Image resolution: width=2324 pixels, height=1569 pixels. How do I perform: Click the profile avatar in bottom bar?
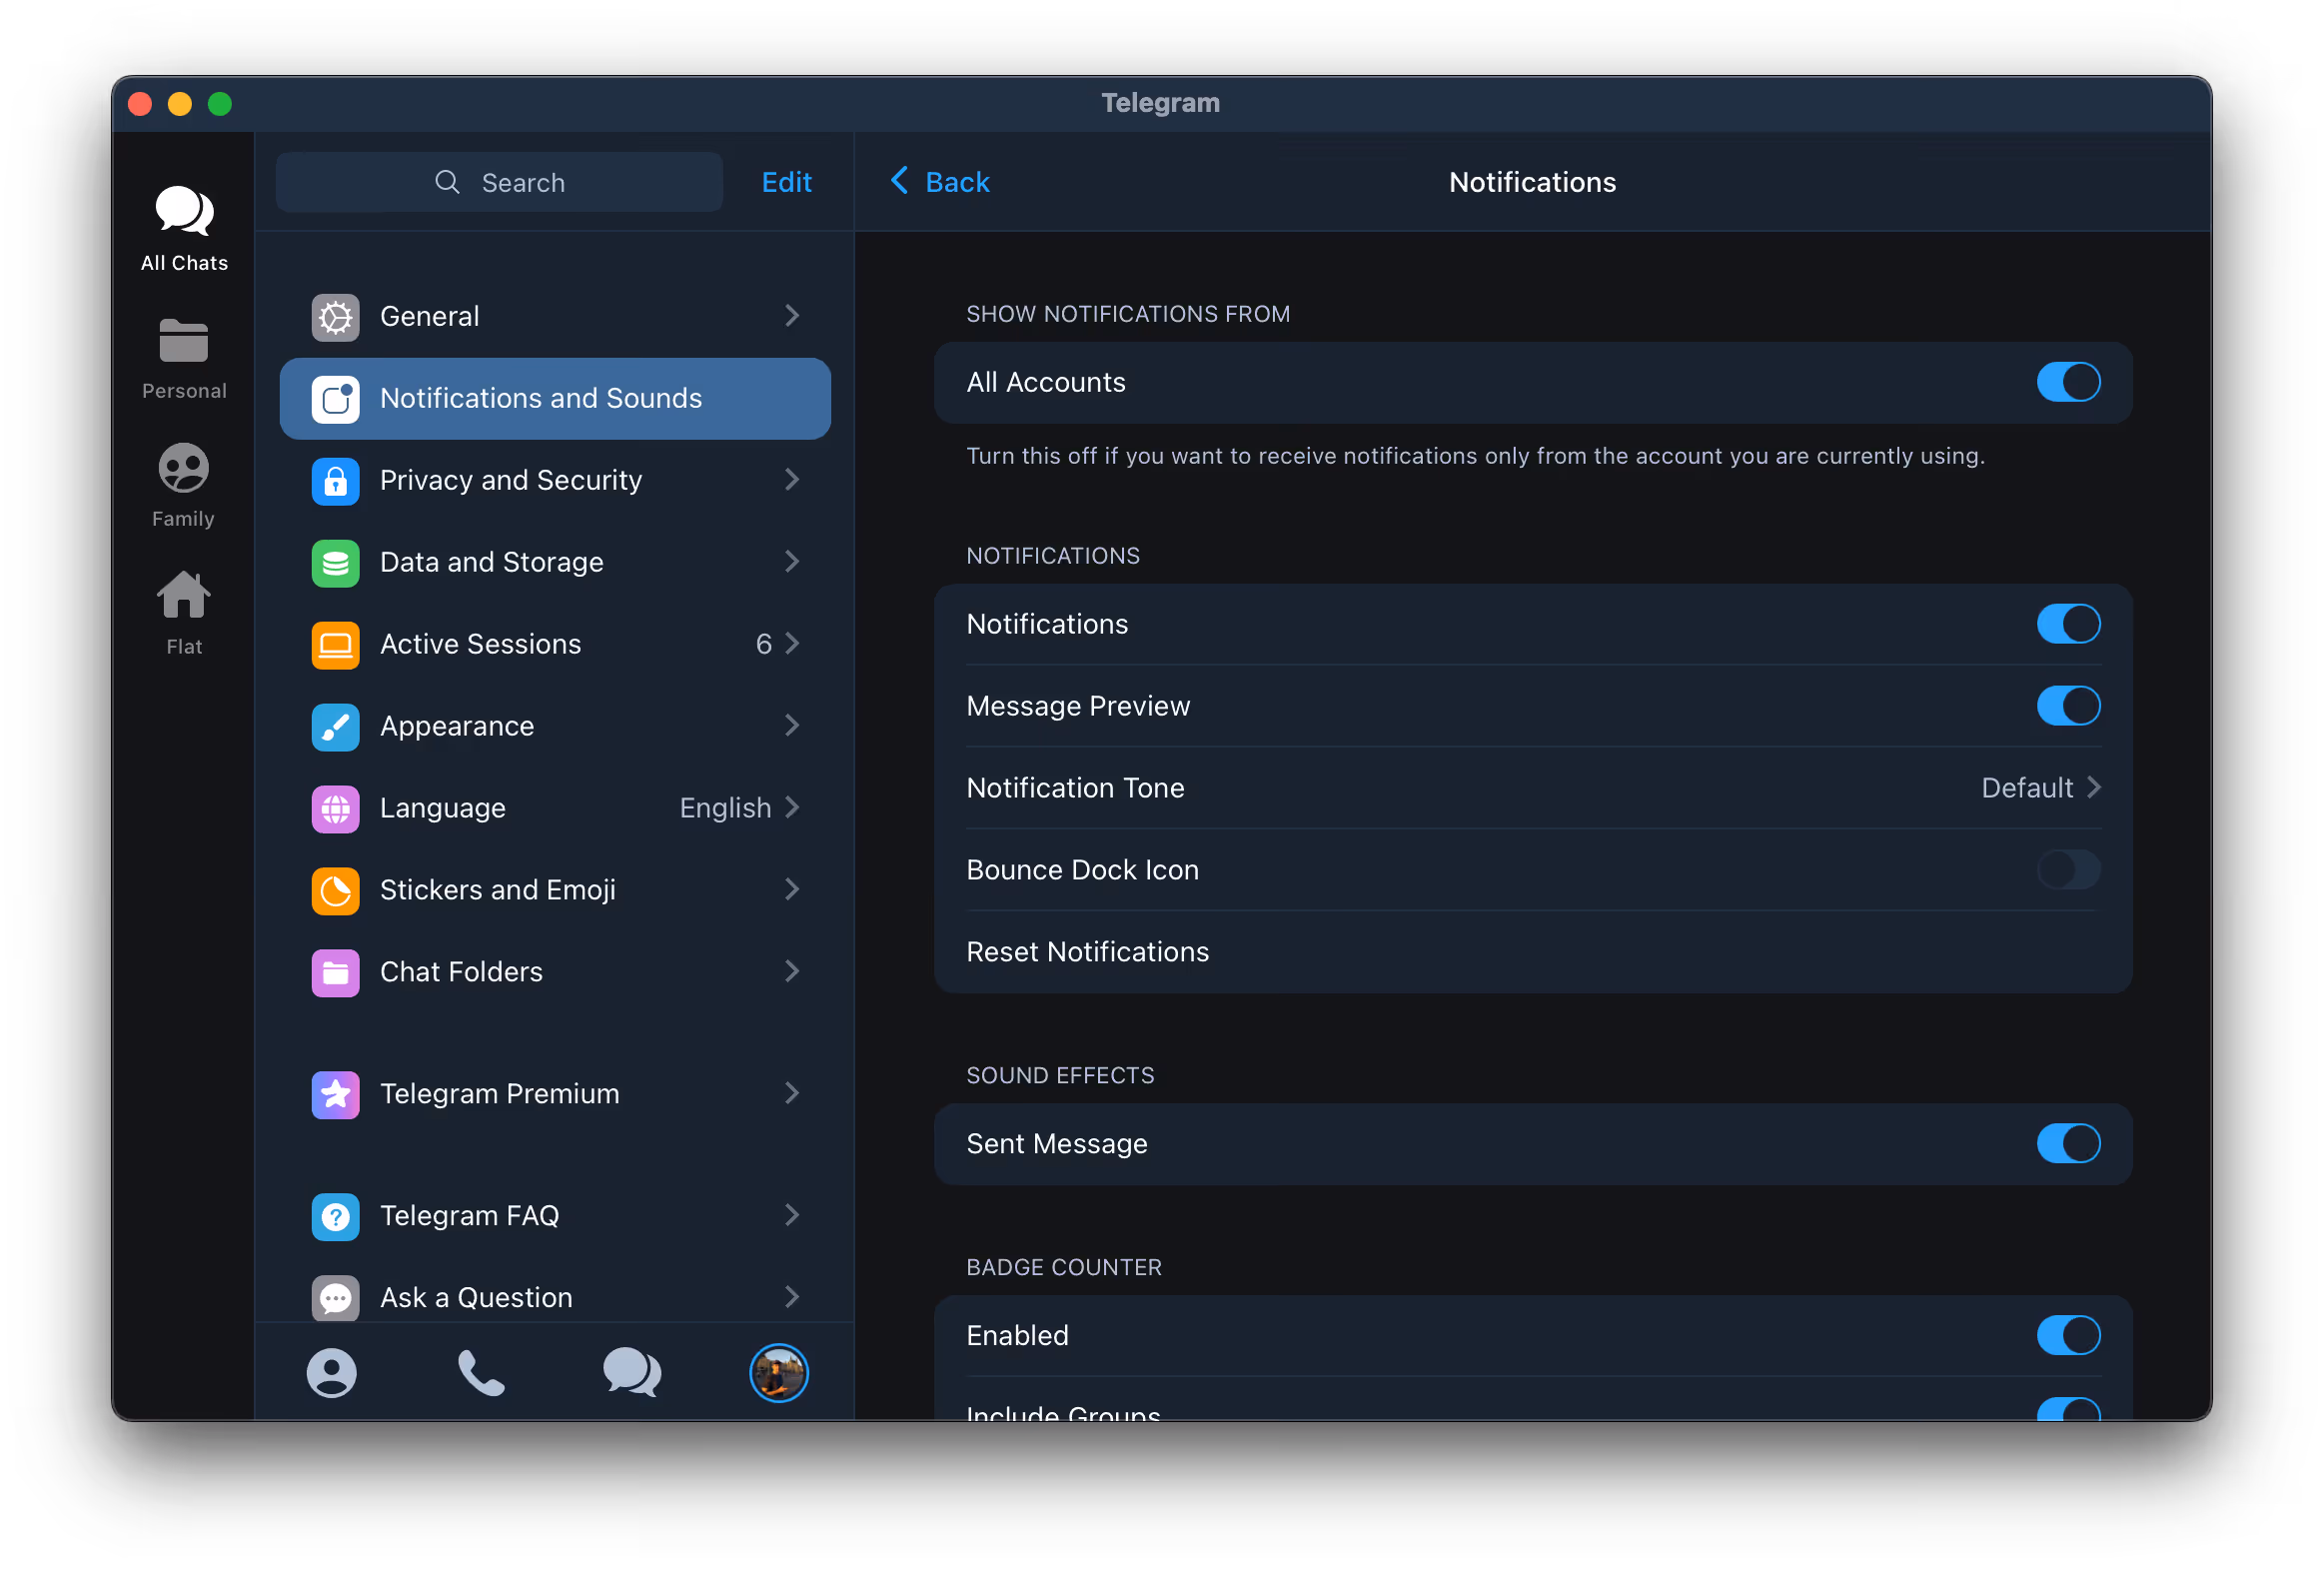tap(779, 1372)
